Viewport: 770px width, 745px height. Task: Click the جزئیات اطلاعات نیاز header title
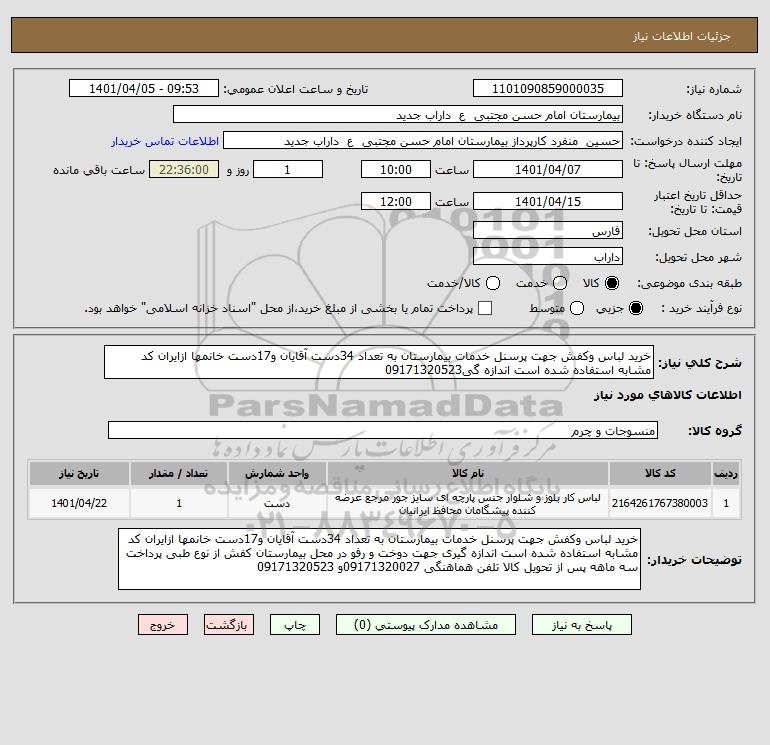[681, 36]
